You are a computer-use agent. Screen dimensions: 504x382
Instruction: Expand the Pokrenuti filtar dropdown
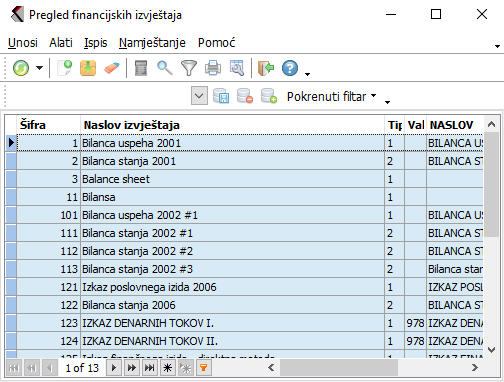374,96
